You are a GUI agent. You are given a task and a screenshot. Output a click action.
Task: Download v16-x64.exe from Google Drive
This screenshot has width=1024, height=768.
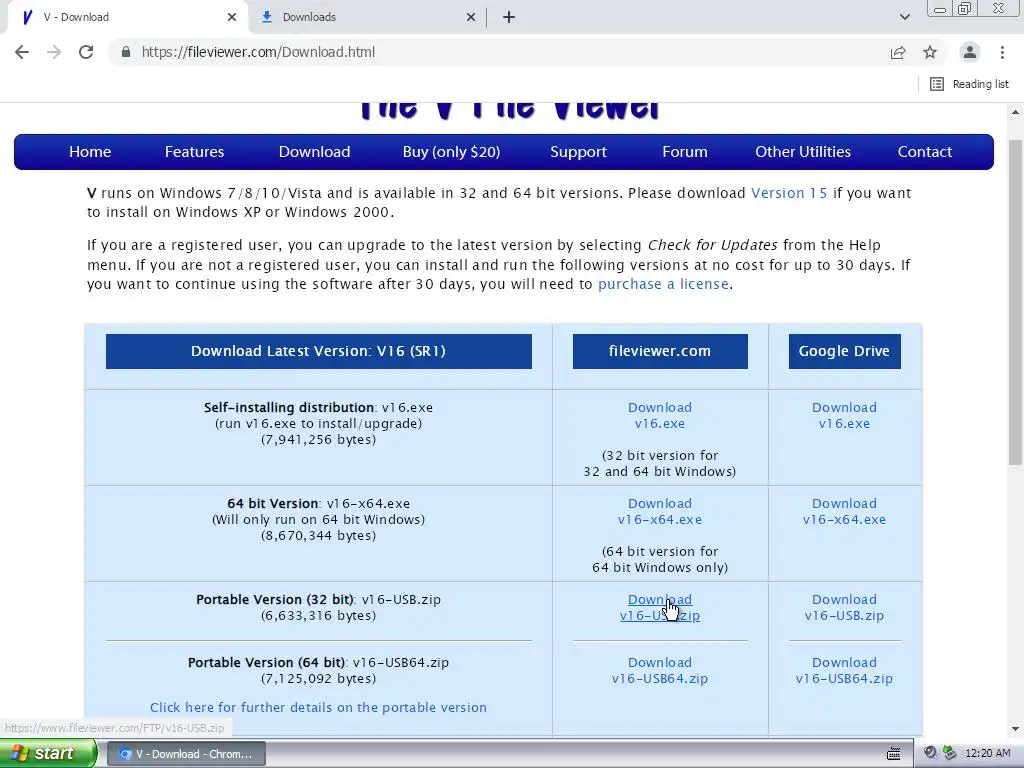tap(844, 511)
